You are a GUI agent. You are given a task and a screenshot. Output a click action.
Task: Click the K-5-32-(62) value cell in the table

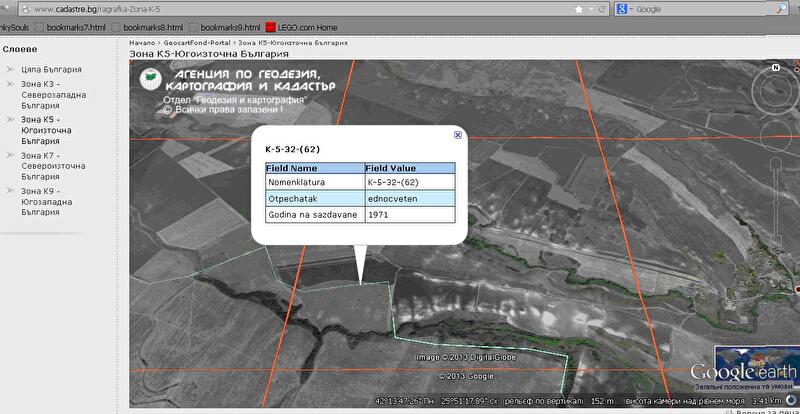click(410, 182)
